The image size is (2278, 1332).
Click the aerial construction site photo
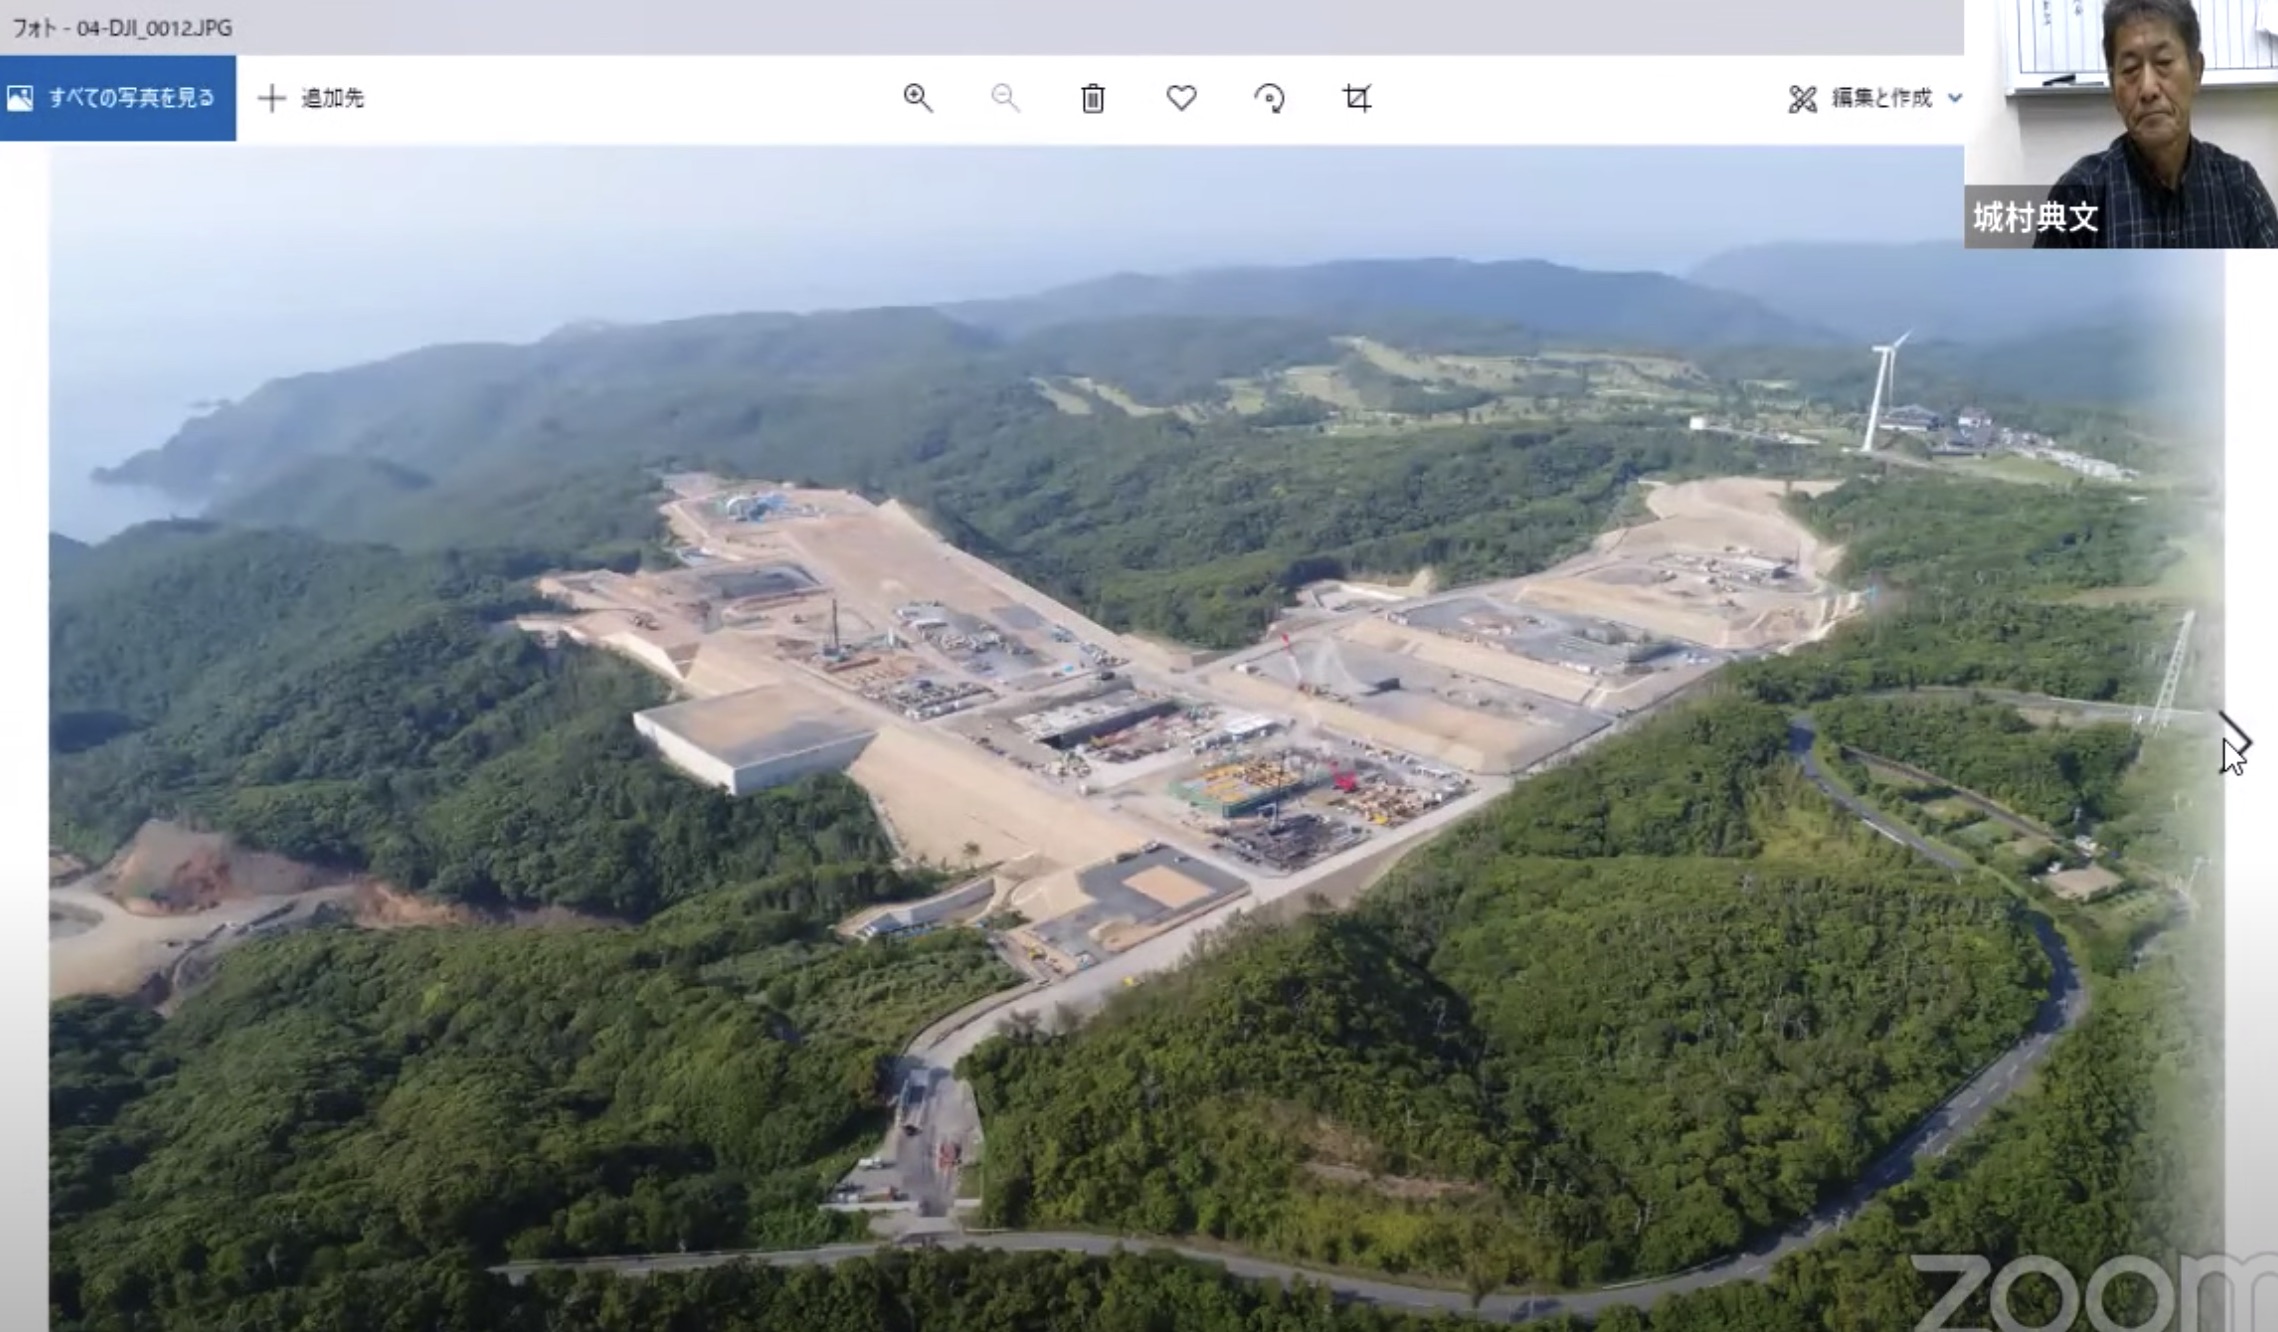[1136, 738]
